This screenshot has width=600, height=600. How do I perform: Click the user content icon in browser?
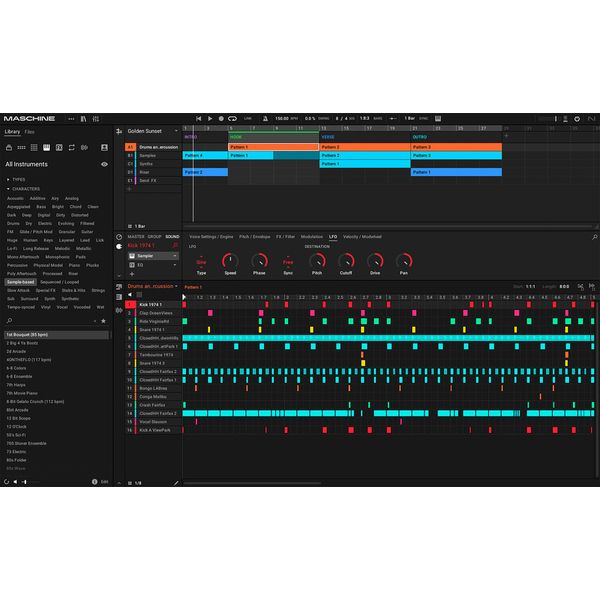click(x=104, y=148)
